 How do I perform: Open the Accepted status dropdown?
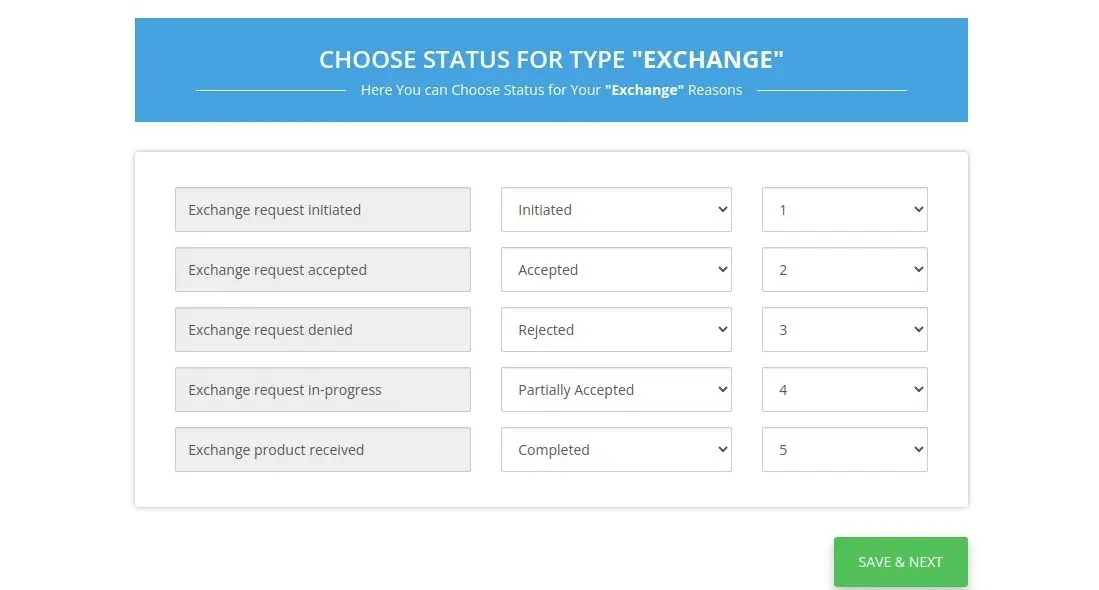(615, 269)
